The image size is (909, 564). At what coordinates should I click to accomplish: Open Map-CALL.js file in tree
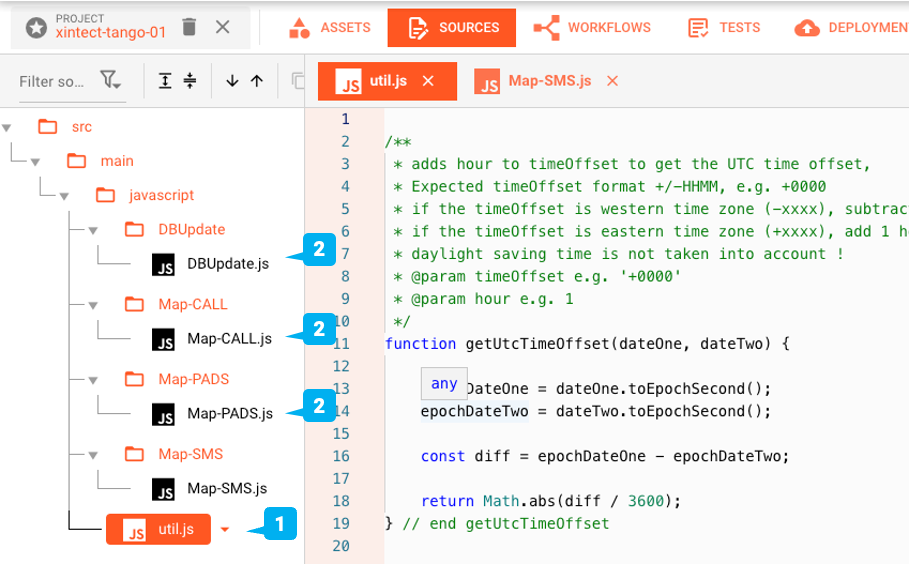(228, 339)
